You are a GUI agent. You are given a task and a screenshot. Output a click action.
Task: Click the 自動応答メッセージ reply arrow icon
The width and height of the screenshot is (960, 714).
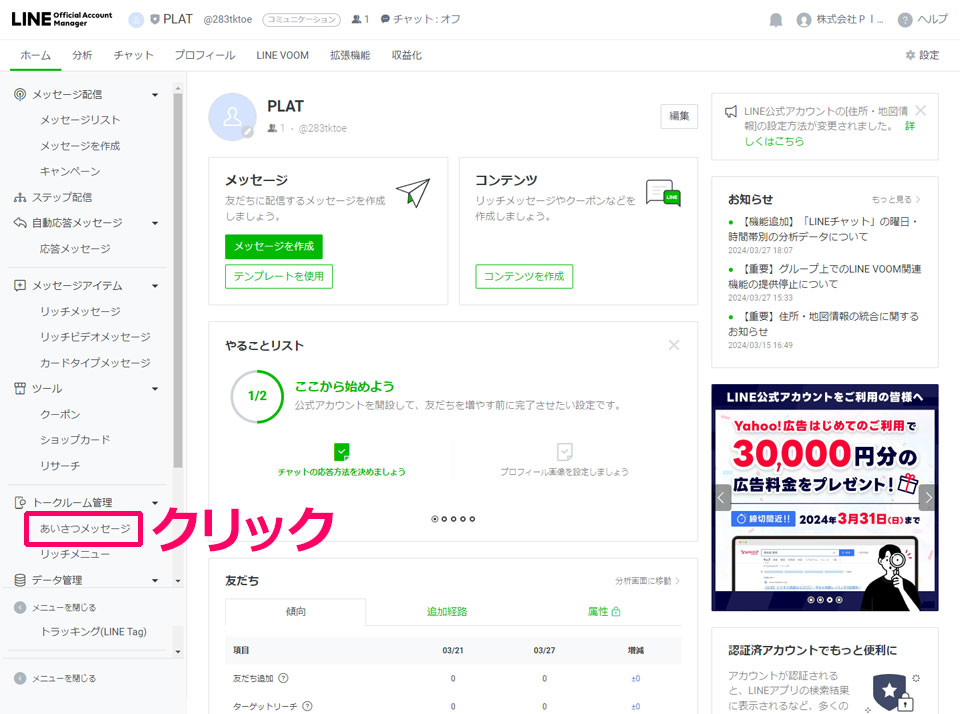coord(20,223)
